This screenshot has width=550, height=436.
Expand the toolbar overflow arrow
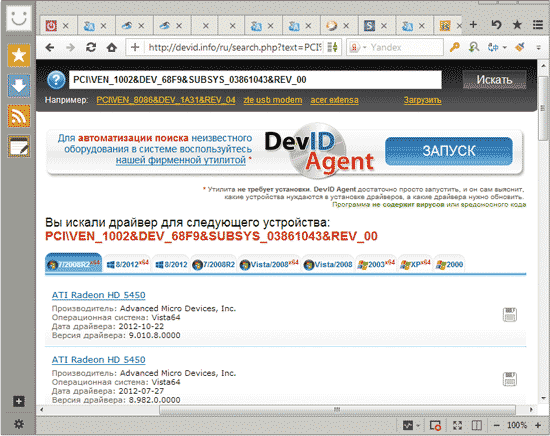(538, 47)
